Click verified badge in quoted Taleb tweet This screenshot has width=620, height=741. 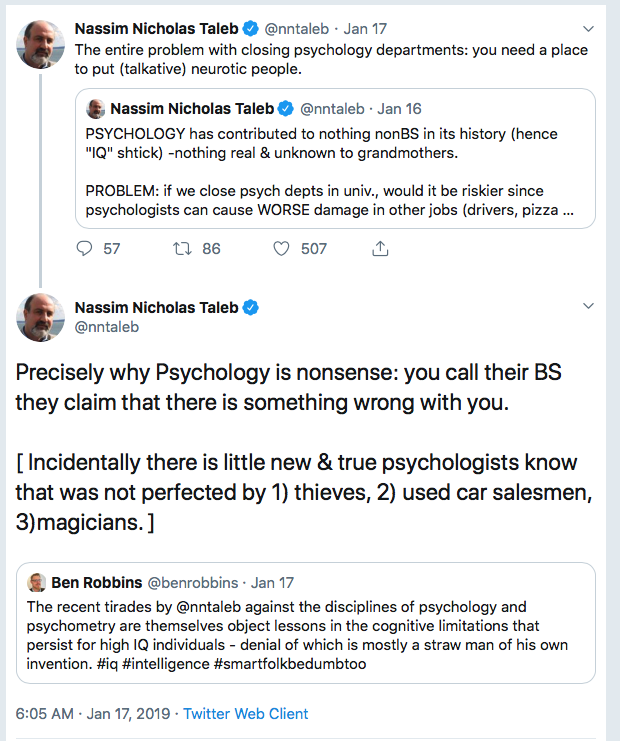283,108
